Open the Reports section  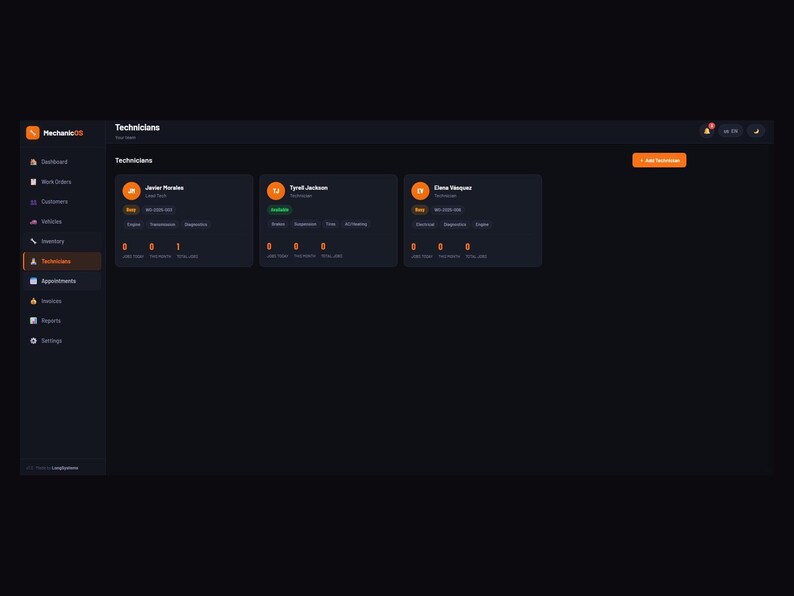[62, 321]
